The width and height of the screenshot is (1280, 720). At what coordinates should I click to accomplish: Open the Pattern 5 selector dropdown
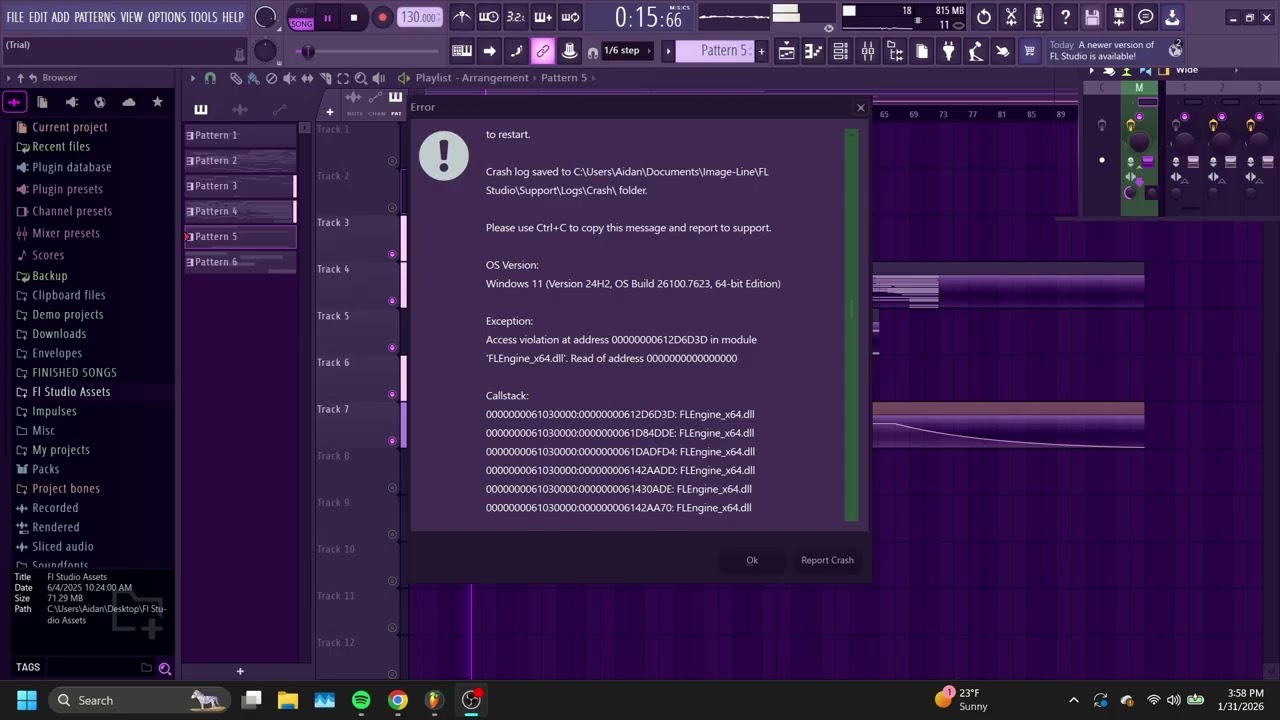[x=717, y=51]
